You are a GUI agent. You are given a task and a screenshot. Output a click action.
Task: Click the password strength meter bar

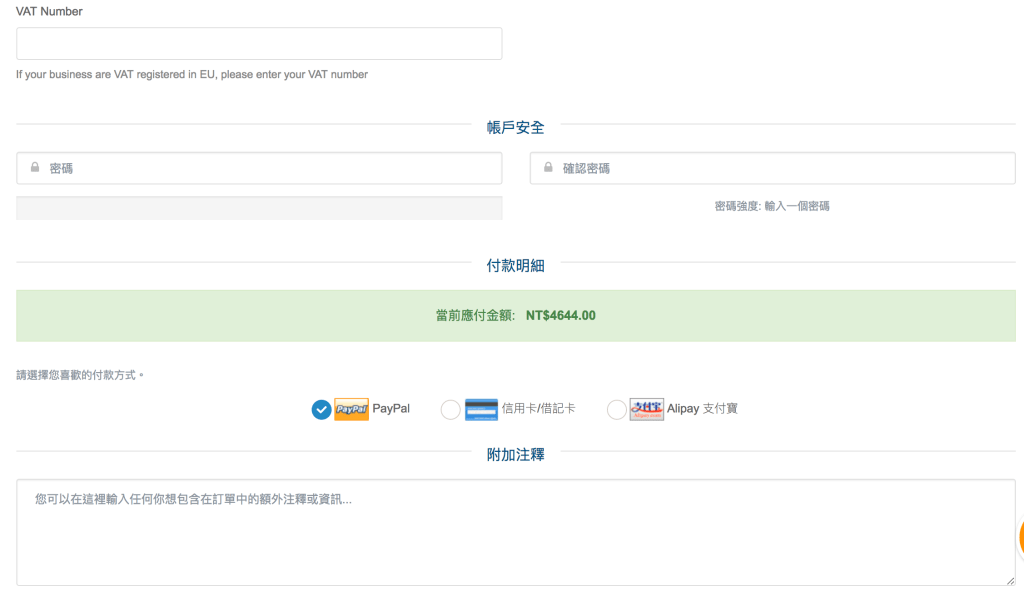tap(259, 208)
